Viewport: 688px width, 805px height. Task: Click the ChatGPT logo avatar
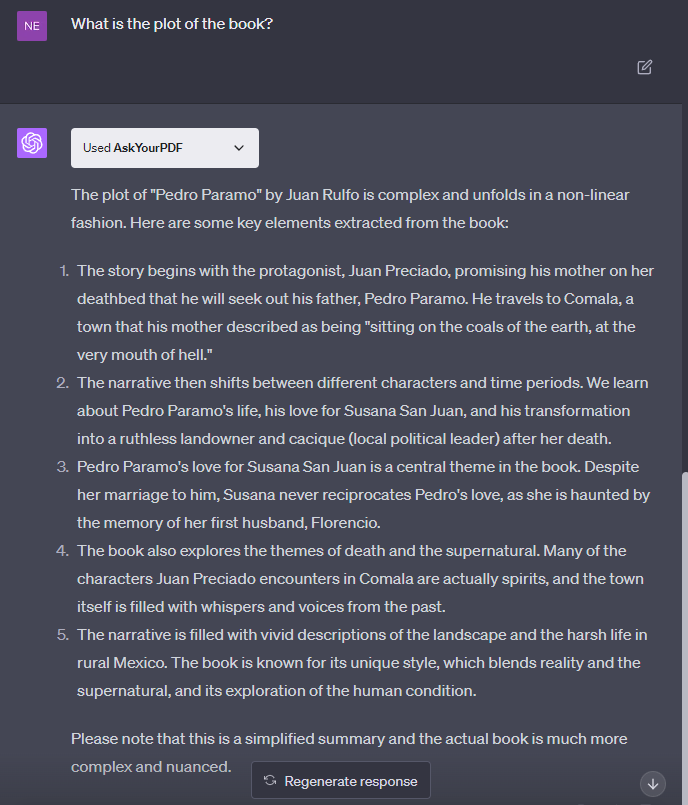32,143
